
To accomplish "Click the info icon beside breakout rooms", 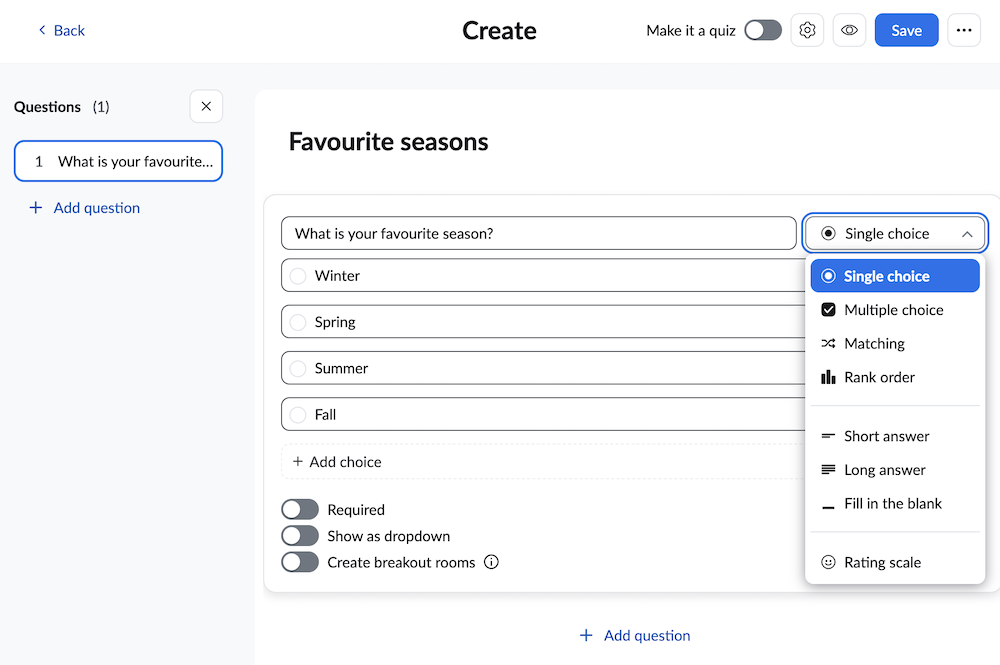I will 491,562.
